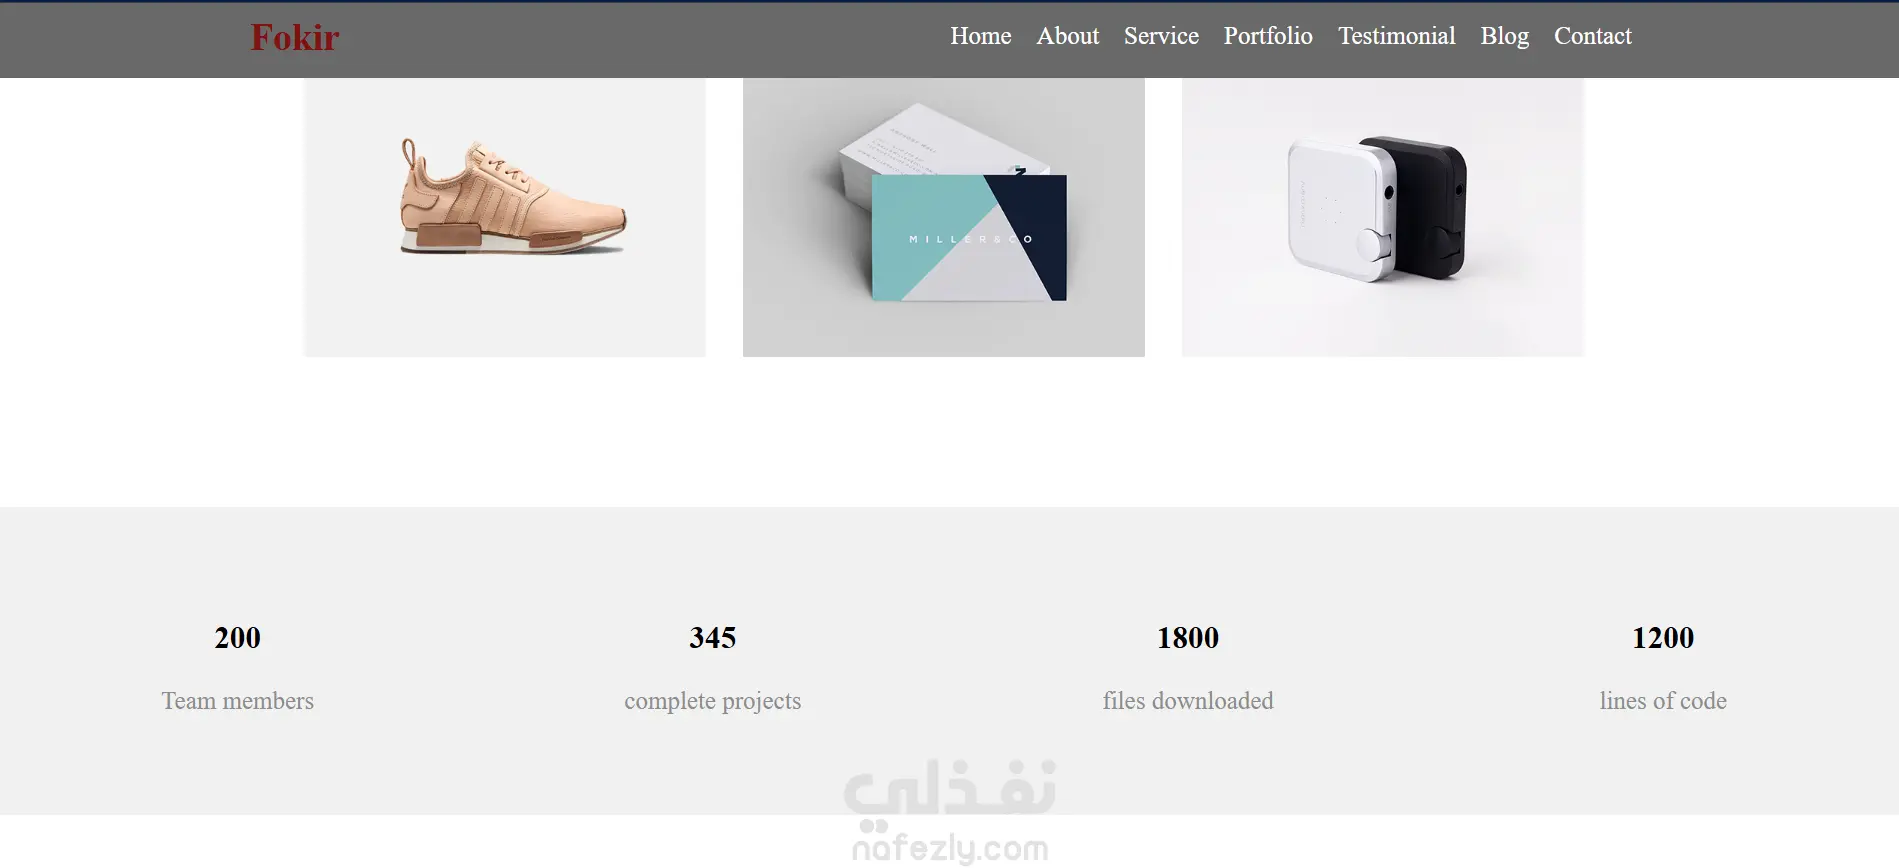Go to the Blog page link
The height and width of the screenshot is (868, 1899).
(x=1504, y=36)
